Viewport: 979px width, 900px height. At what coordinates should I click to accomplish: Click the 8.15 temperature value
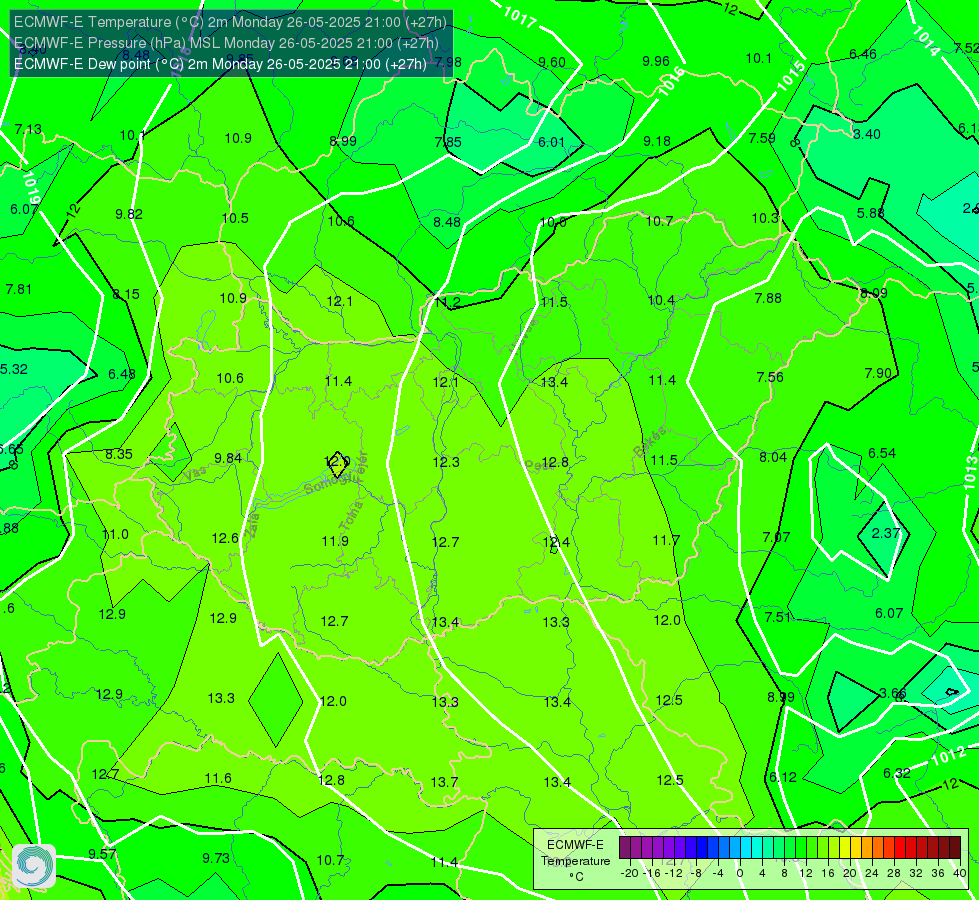pyautogui.click(x=126, y=294)
